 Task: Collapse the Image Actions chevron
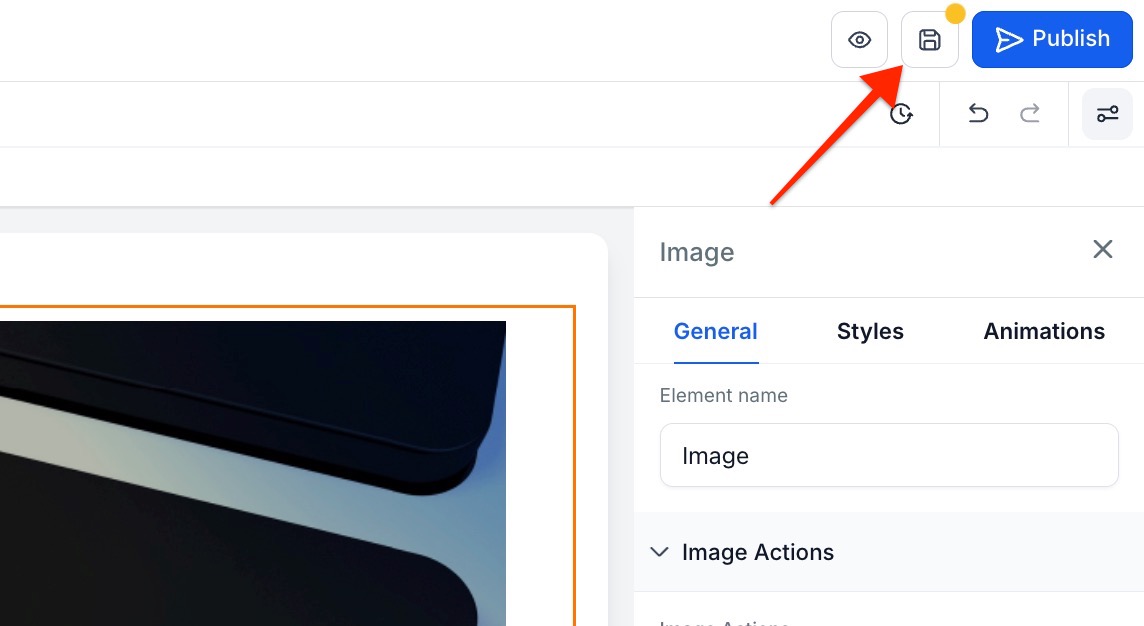[x=659, y=552]
